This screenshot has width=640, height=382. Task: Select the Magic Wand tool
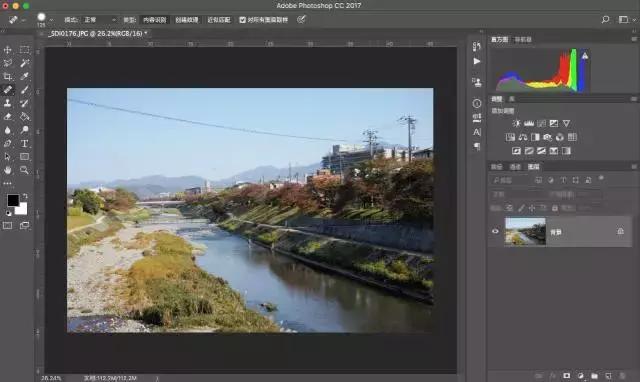[24, 63]
